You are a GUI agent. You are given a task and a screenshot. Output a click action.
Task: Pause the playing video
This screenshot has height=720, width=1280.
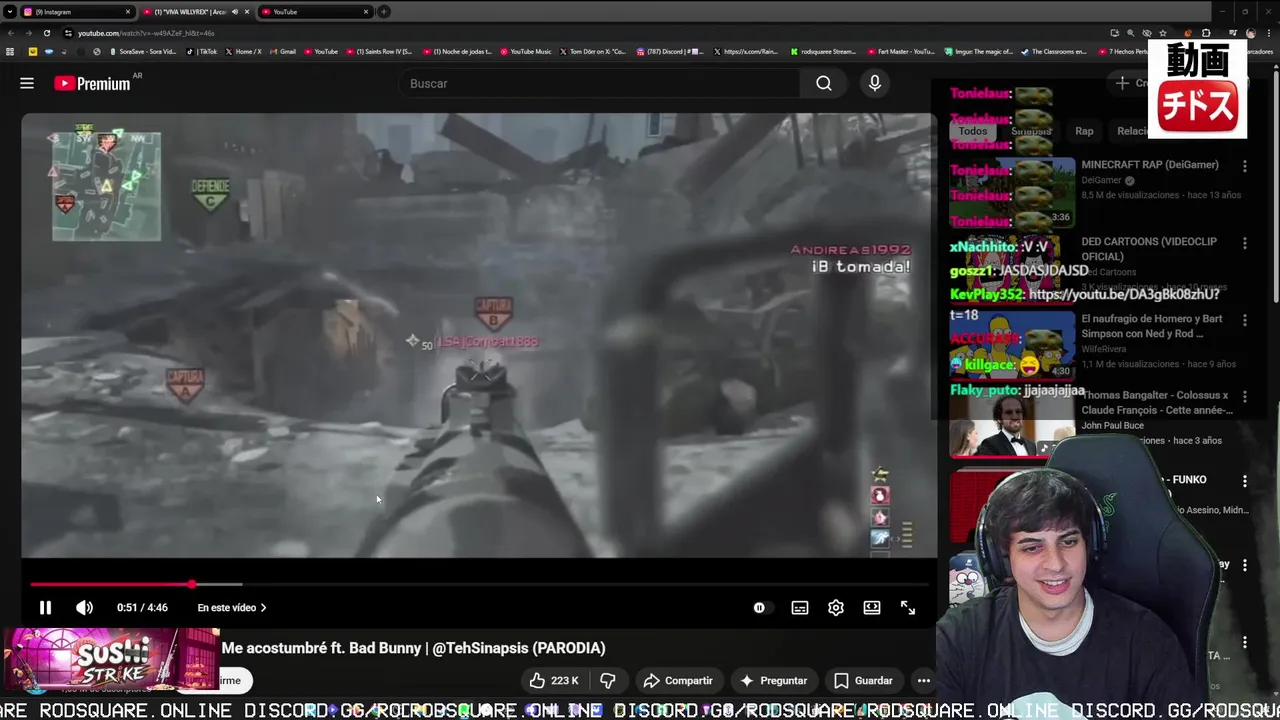[x=45, y=608]
